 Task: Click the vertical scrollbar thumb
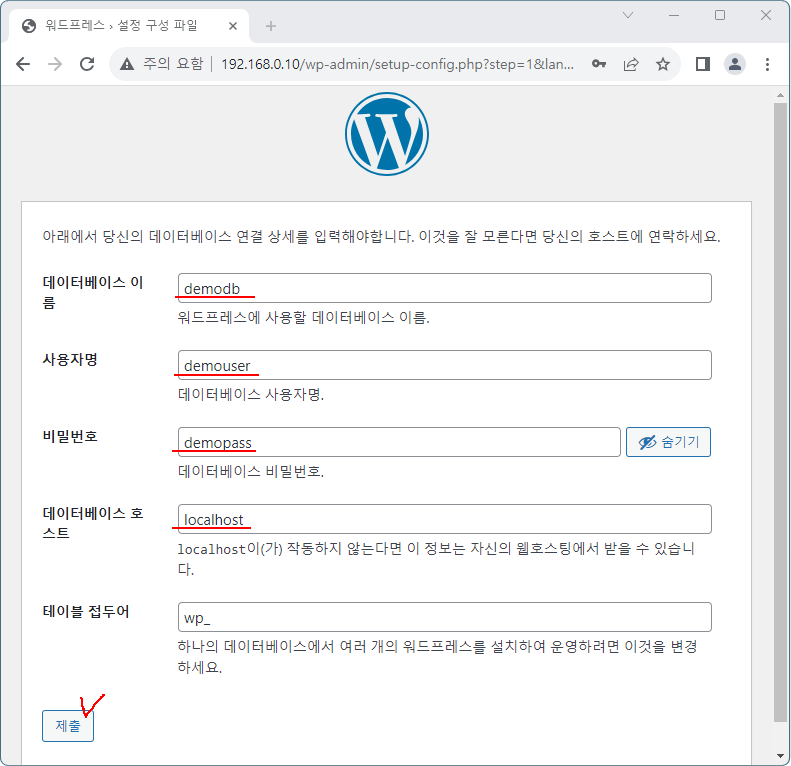(780, 412)
